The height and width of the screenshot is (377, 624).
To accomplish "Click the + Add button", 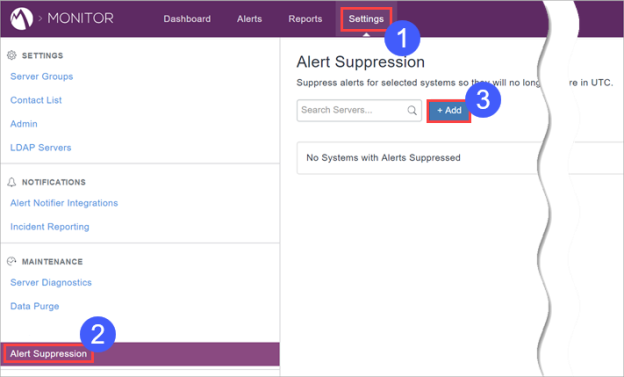I will (449, 111).
